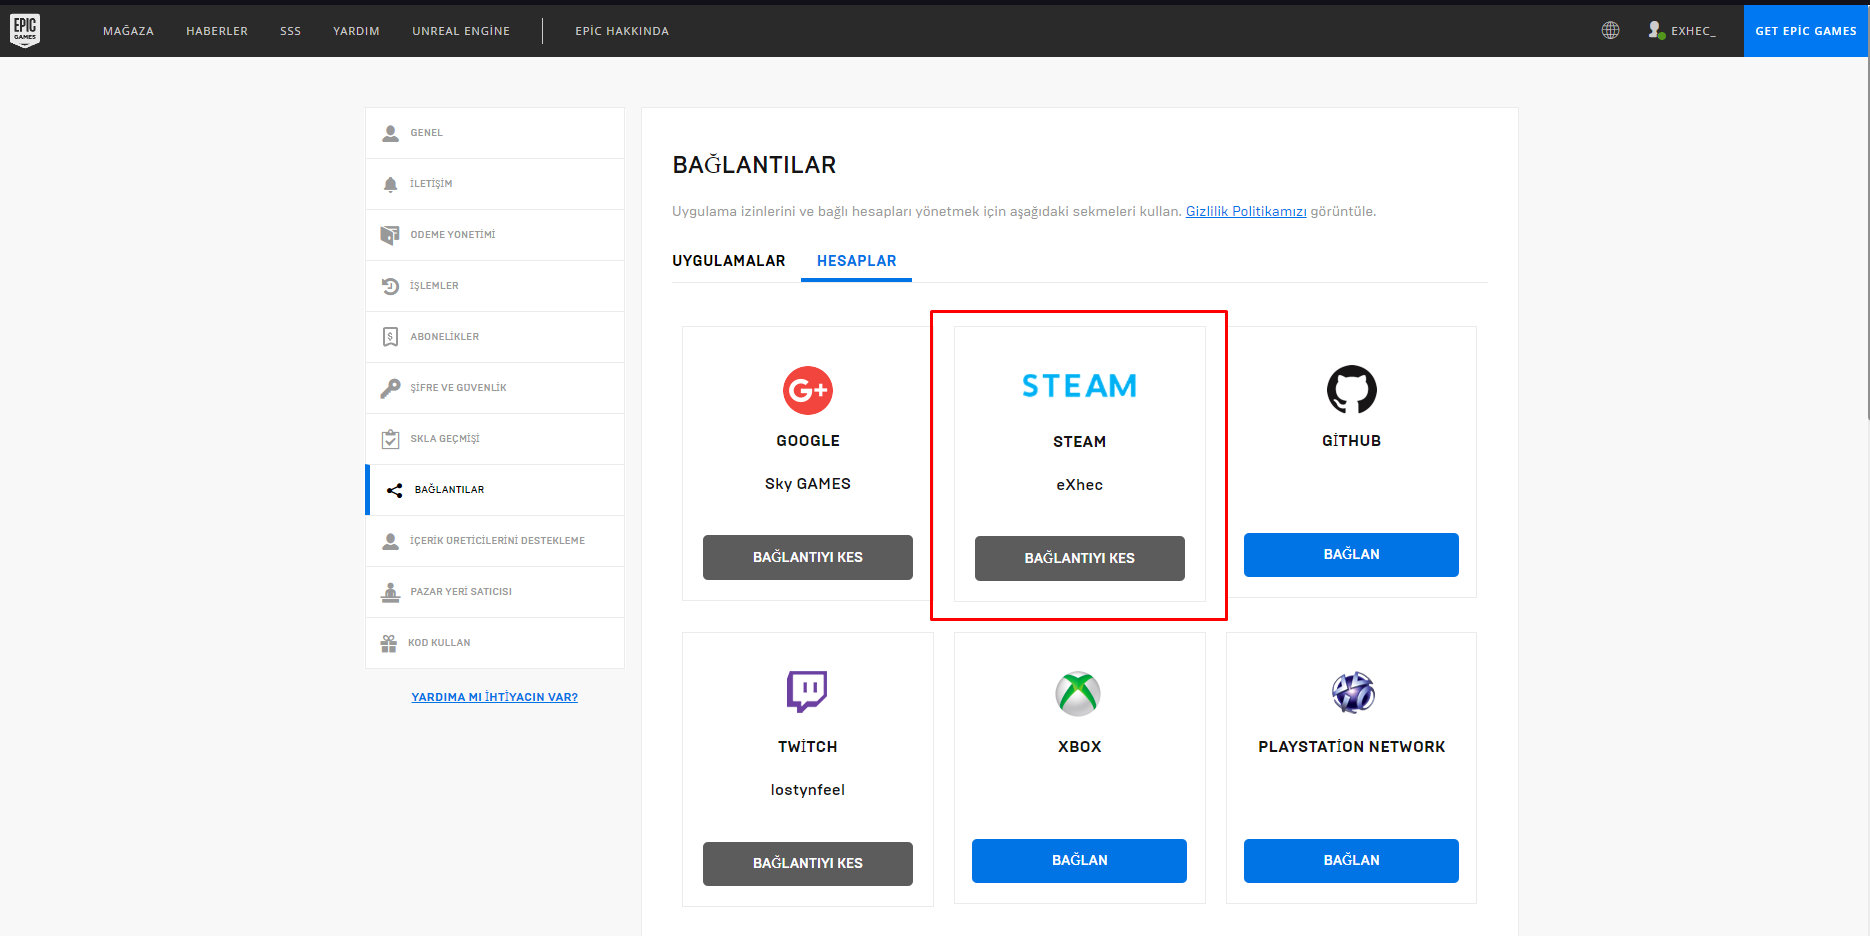Click the Get Epic Games button
Image resolution: width=1870 pixels, height=936 pixels.
[x=1806, y=31]
